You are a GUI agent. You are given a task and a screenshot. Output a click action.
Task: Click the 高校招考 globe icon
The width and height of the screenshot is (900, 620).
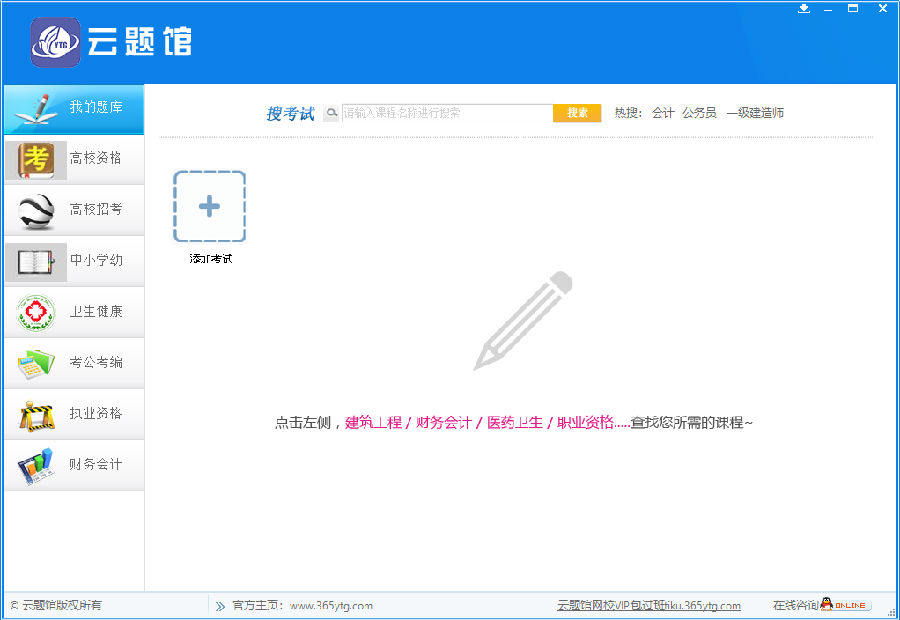click(x=36, y=210)
